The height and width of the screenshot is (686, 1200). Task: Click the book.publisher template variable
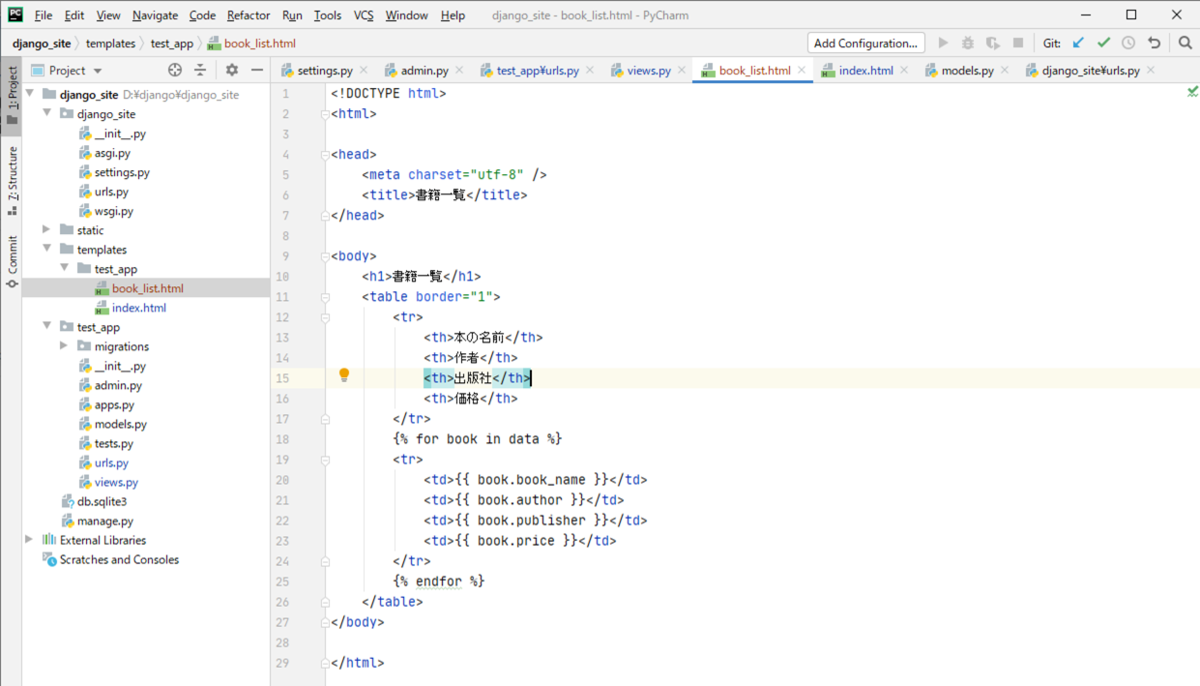coord(532,520)
